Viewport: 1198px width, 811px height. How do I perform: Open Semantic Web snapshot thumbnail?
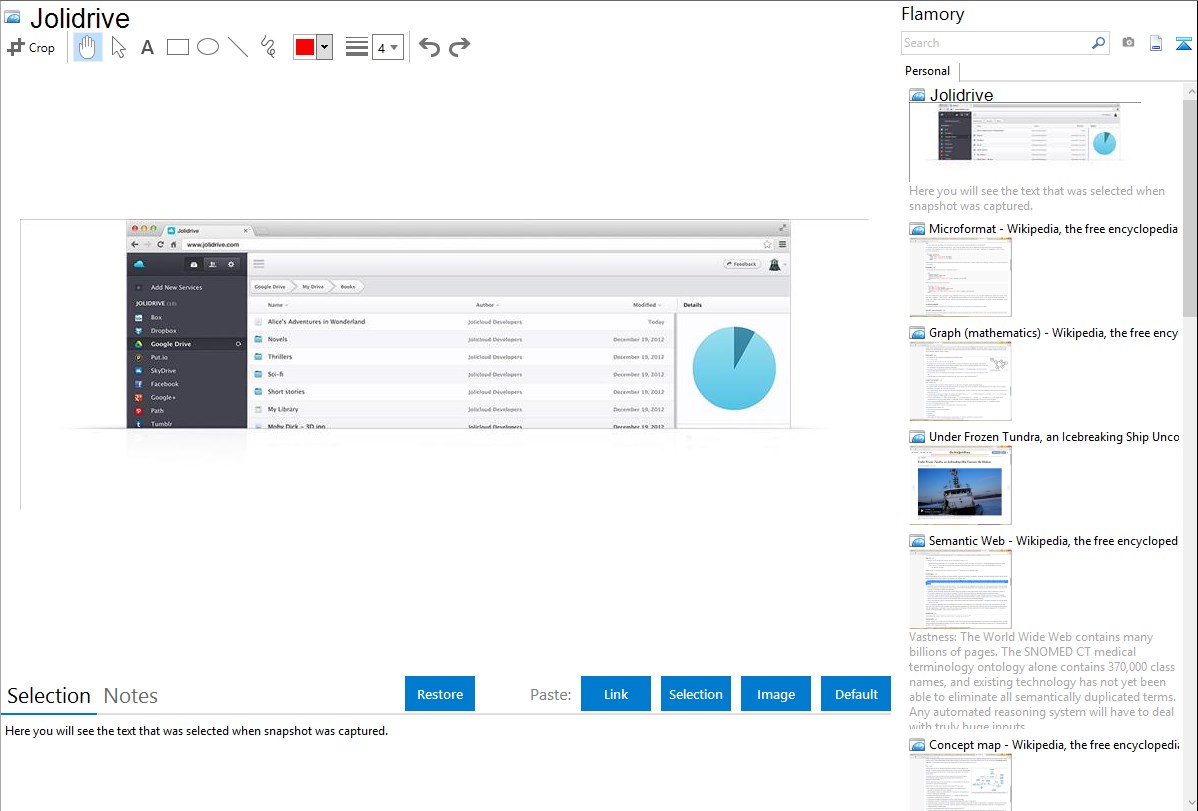pos(960,589)
